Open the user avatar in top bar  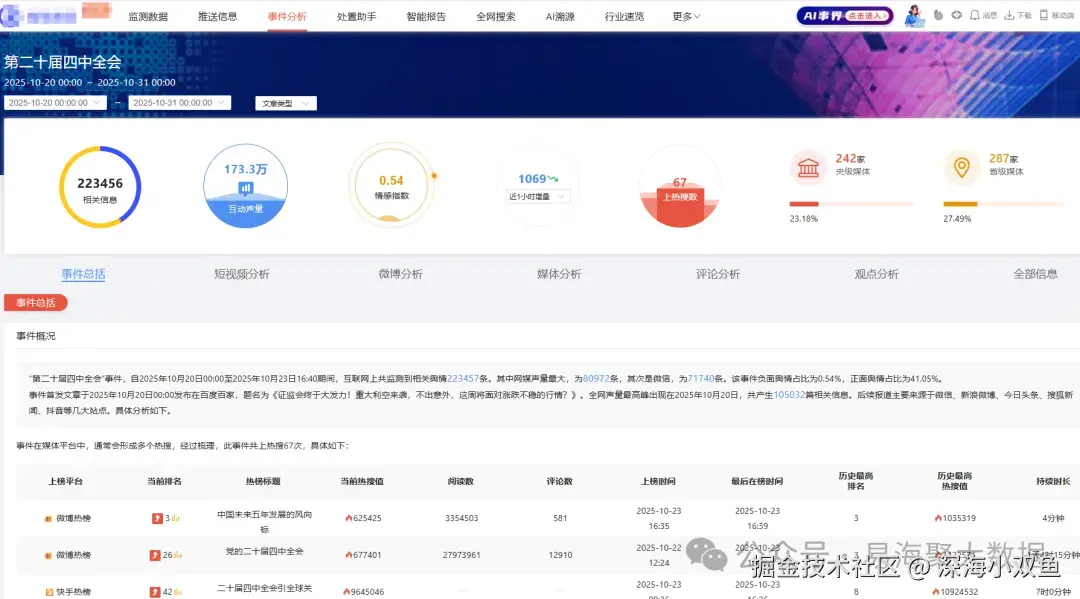914,14
